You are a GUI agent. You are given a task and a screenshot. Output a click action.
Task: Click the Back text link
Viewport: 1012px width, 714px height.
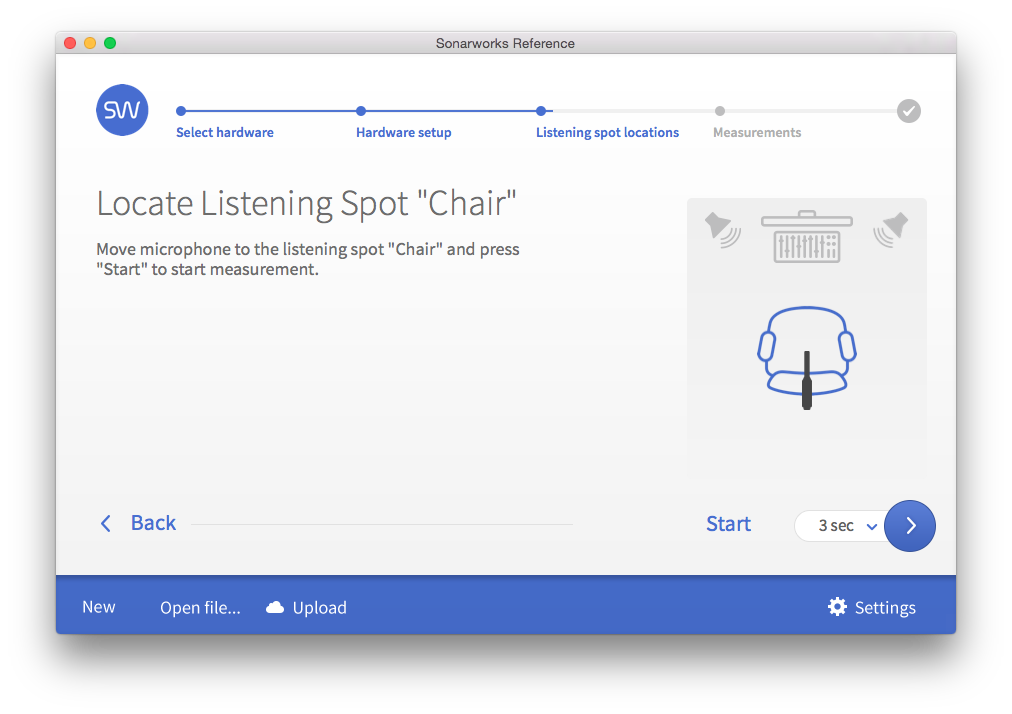point(153,523)
